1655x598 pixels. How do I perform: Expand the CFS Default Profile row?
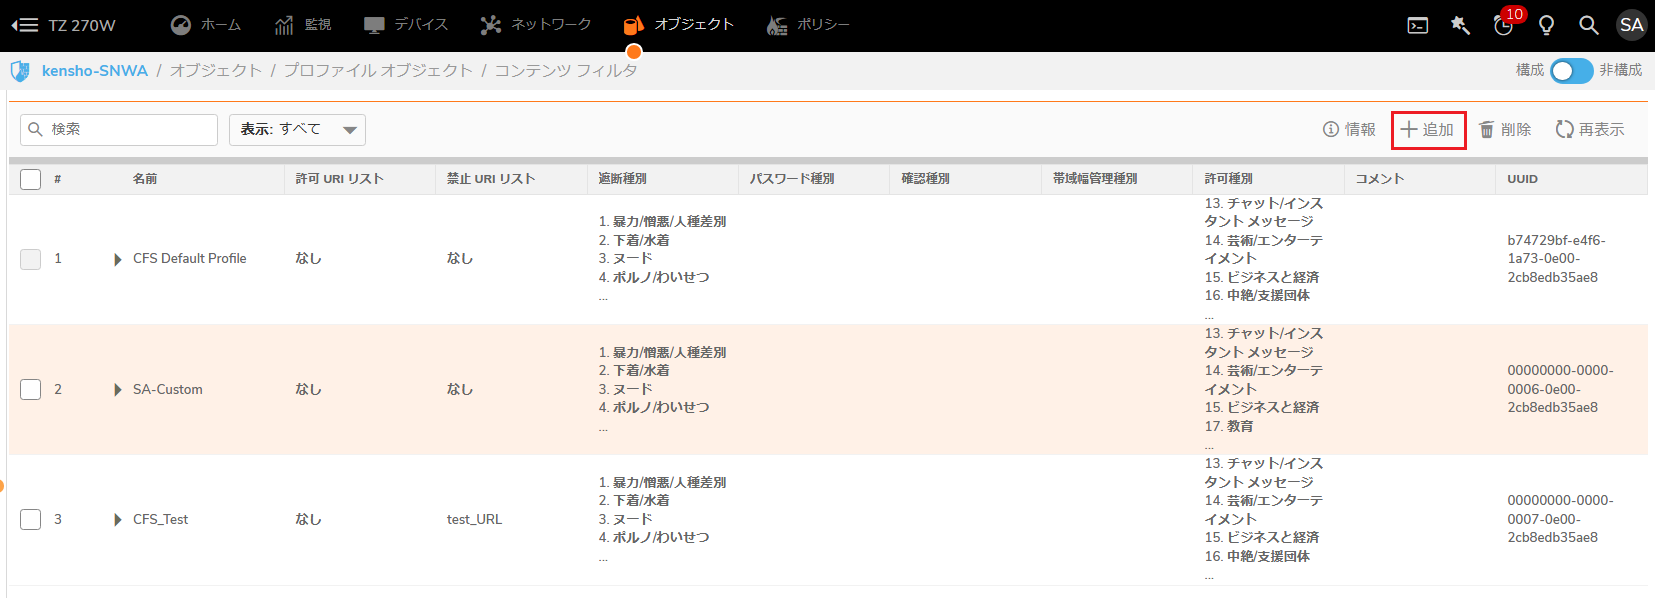click(118, 259)
